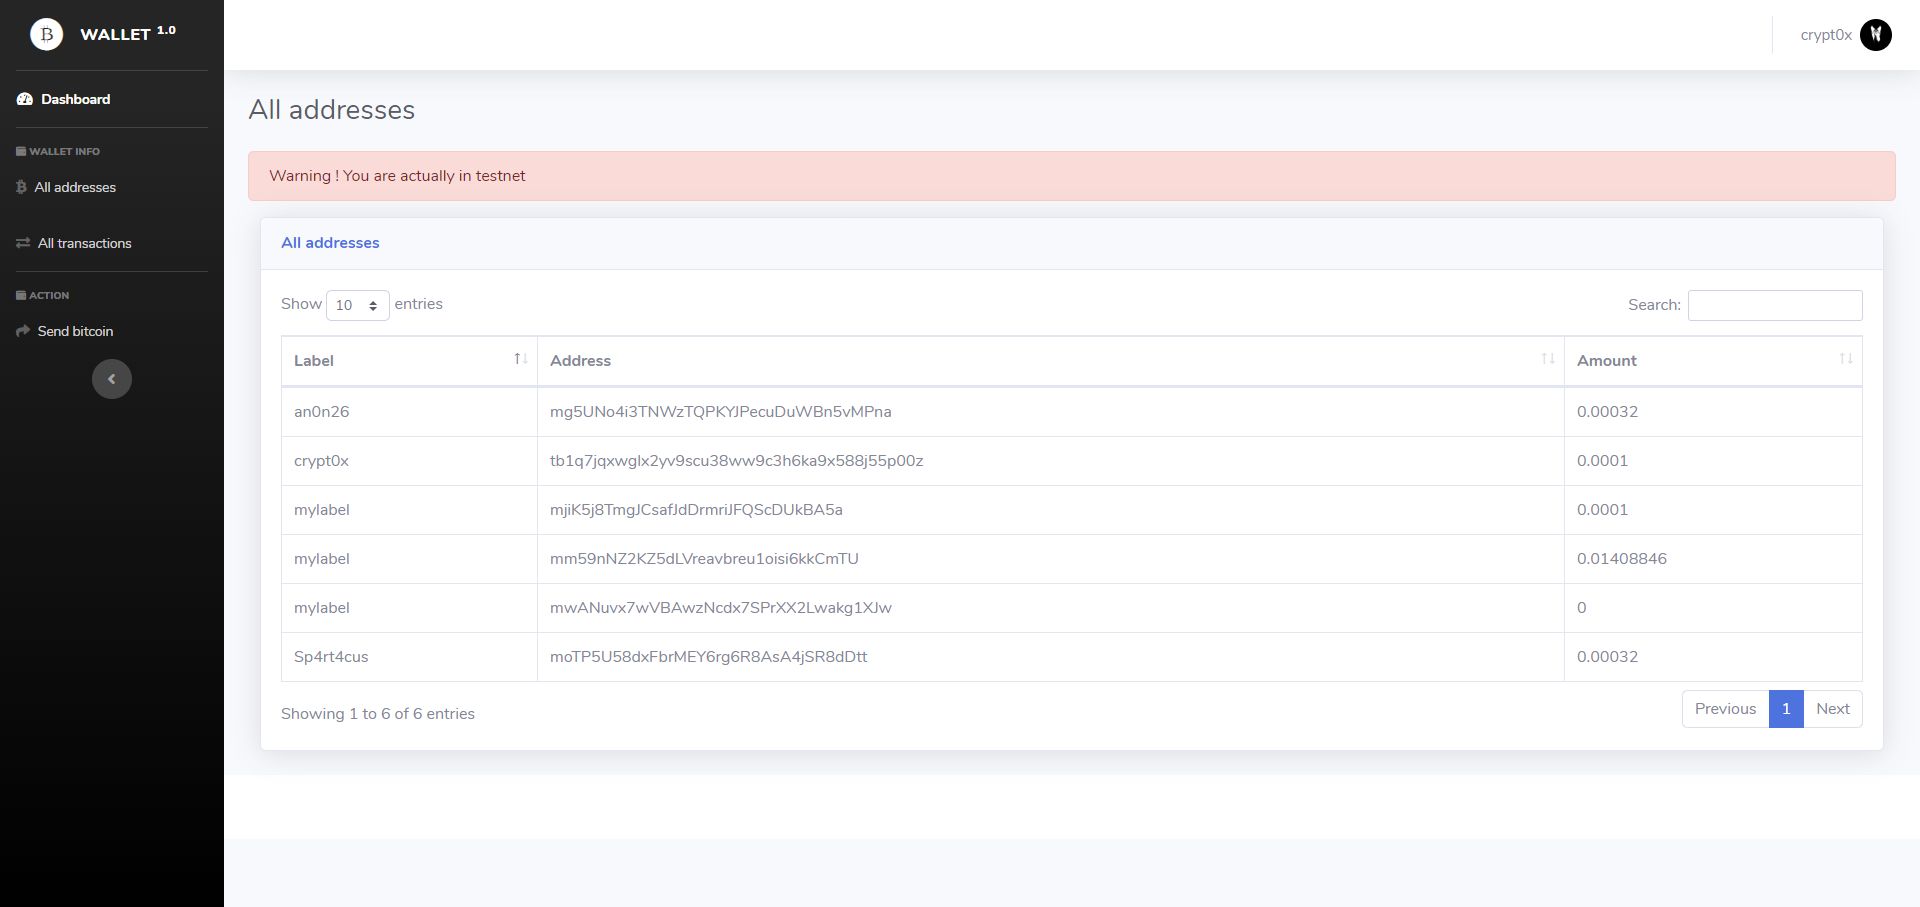Image resolution: width=1920 pixels, height=907 pixels.
Task: Click the share arrow icon beside Send bitcoin
Action: click(23, 331)
